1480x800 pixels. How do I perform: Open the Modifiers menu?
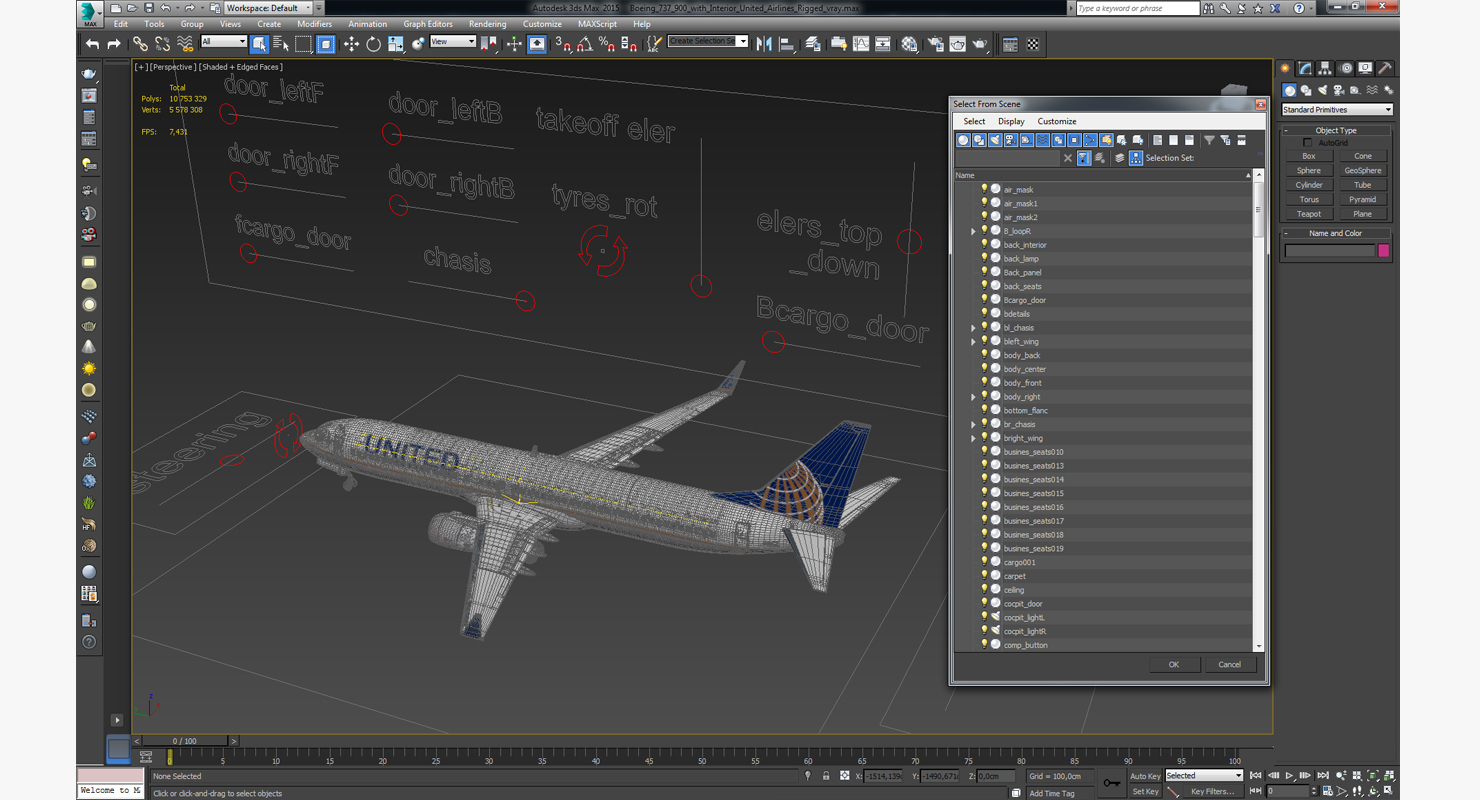[x=314, y=24]
